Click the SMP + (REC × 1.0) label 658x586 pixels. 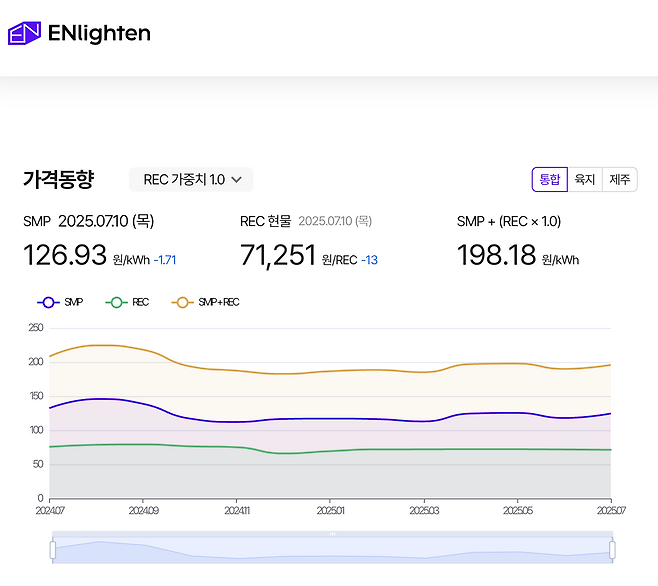pos(509,221)
